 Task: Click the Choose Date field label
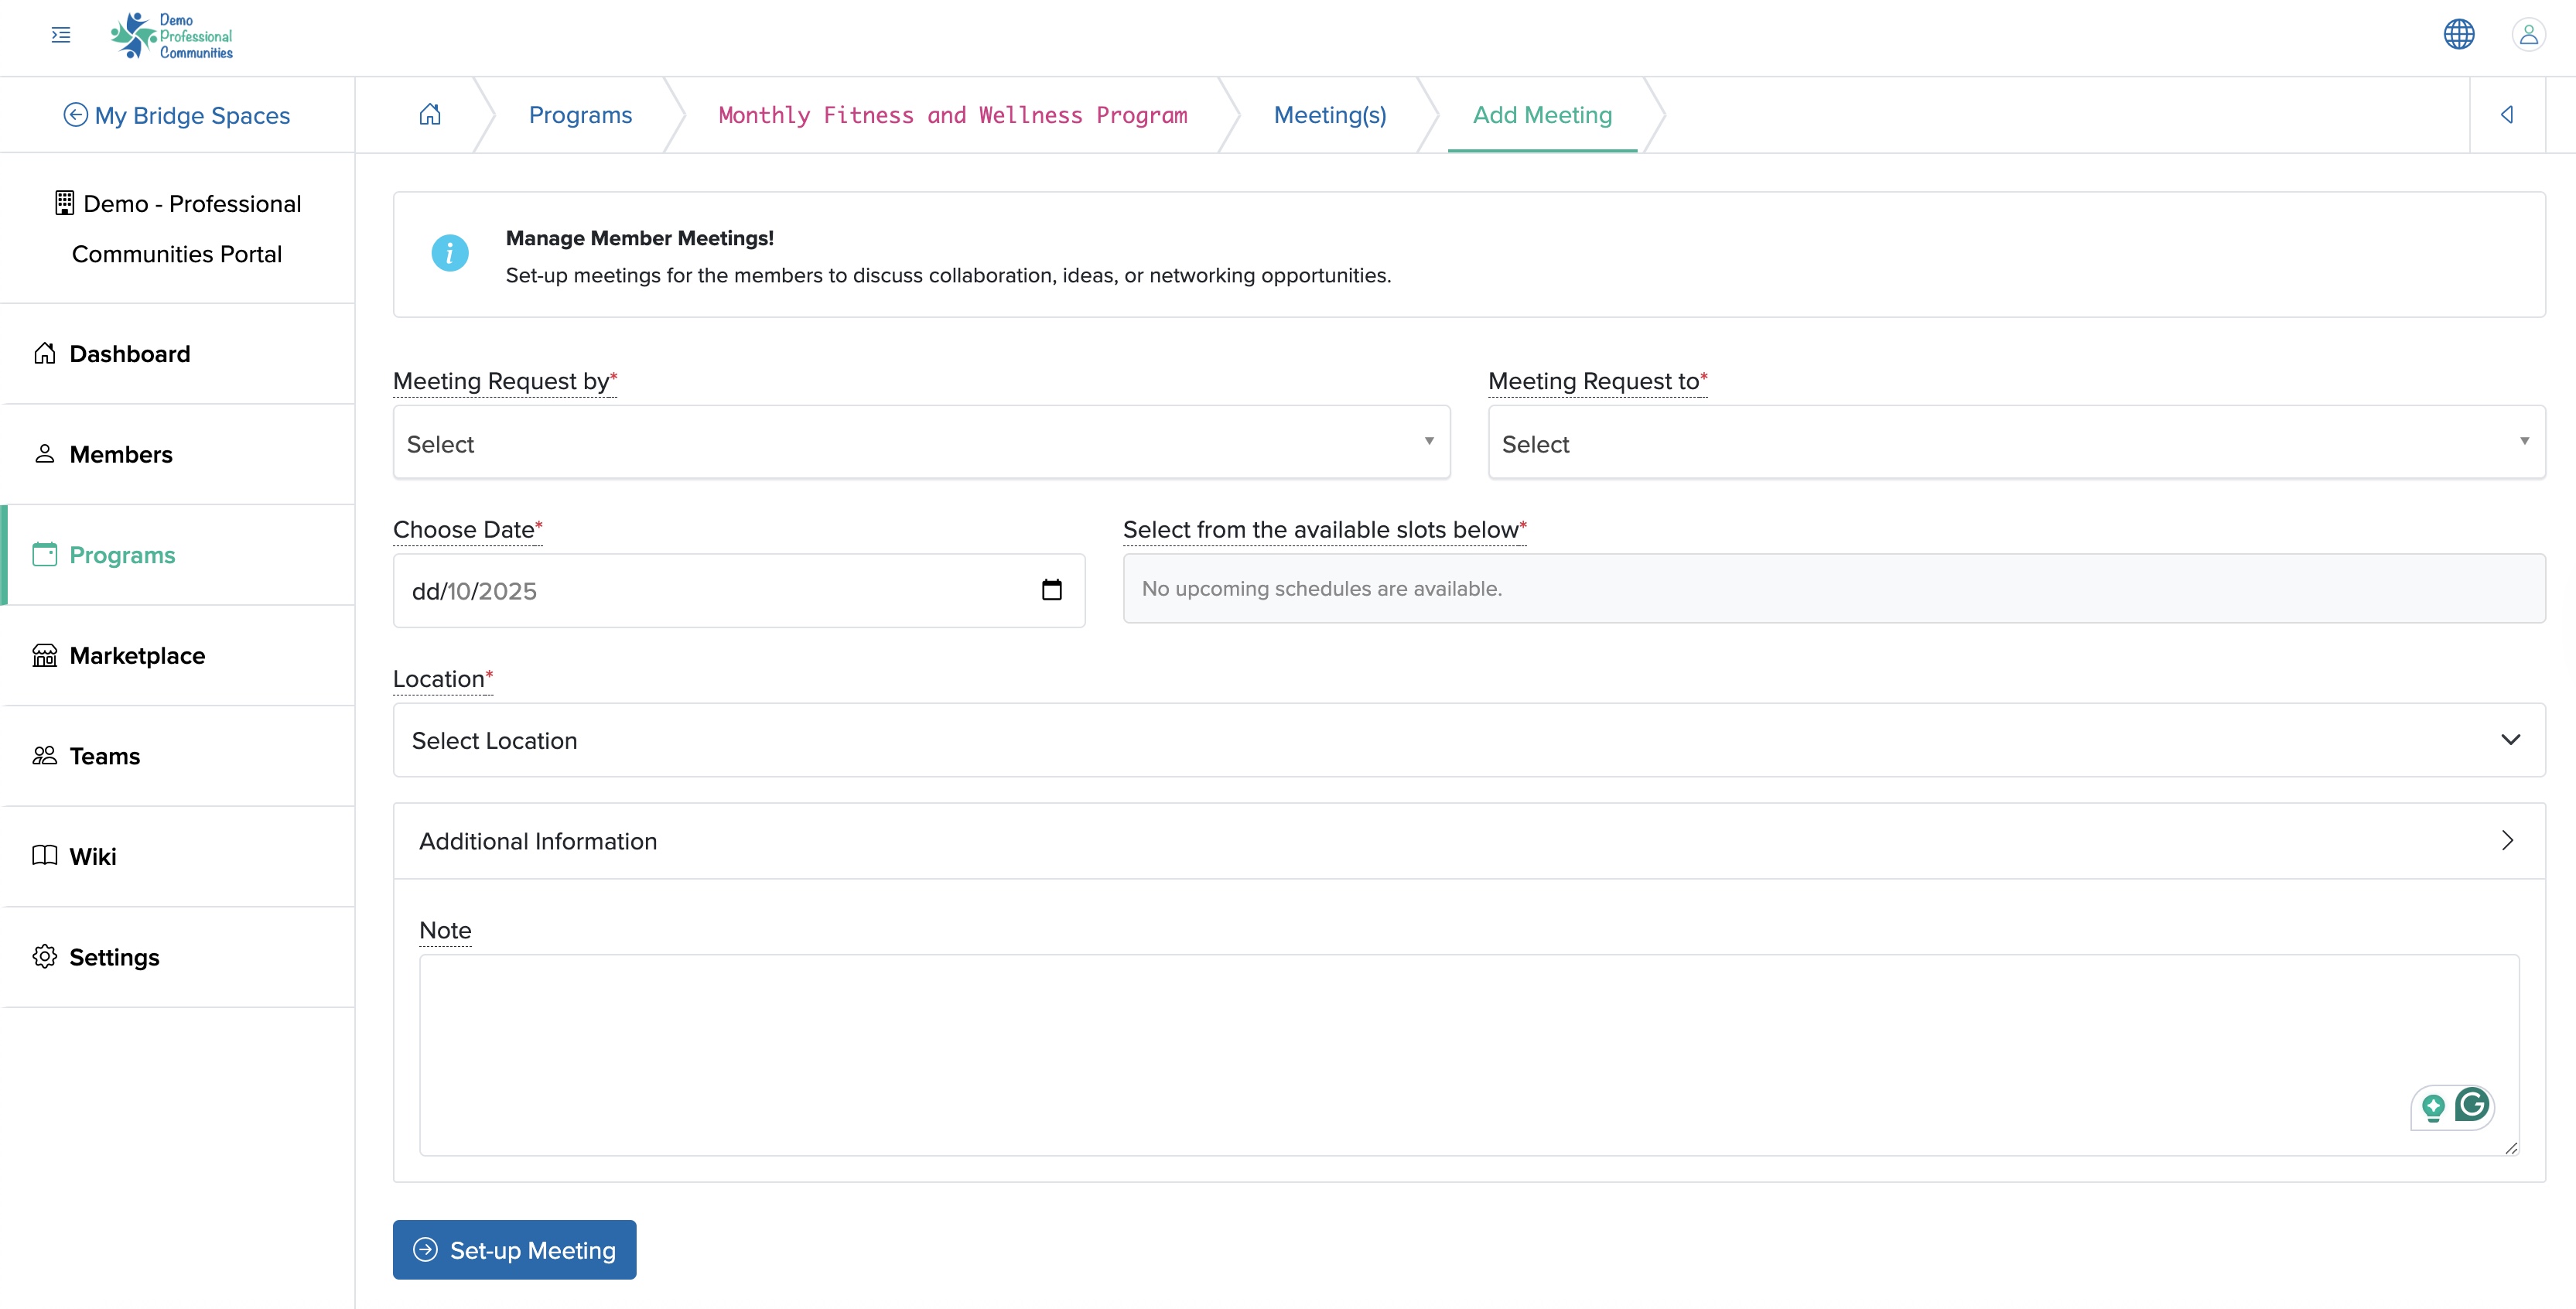point(467,530)
